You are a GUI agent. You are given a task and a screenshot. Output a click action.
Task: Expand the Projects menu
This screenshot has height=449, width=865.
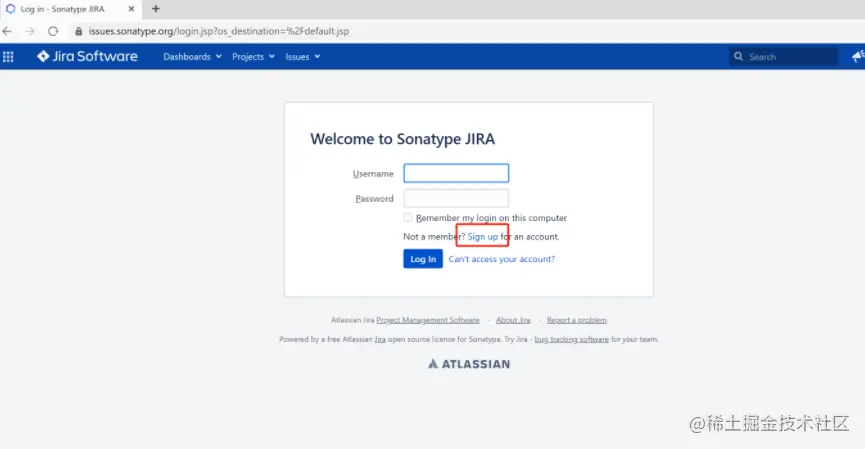253,57
